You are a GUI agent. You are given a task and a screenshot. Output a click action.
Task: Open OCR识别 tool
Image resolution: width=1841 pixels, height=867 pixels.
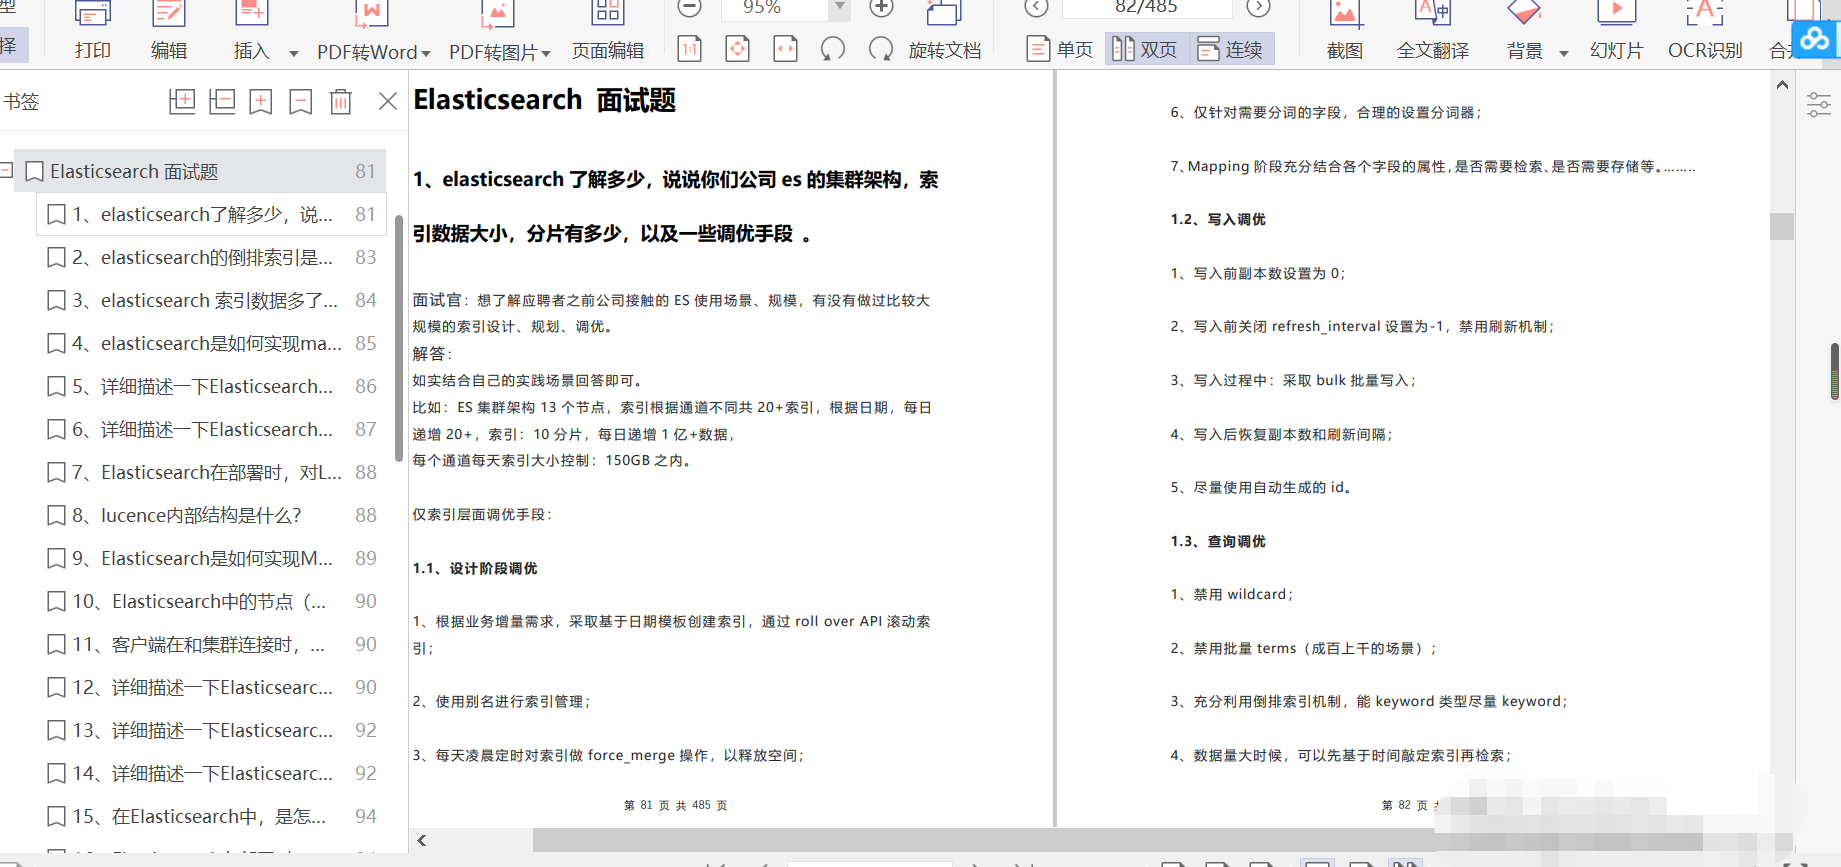pyautogui.click(x=1705, y=32)
